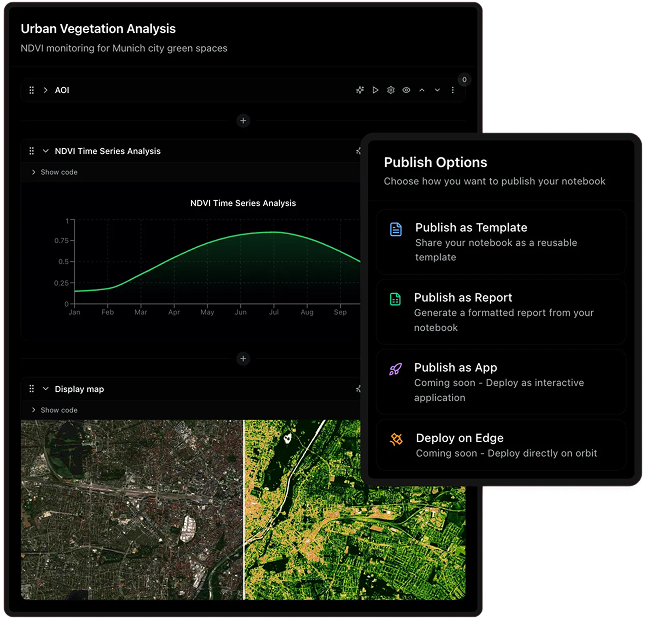Choose Deploy on Edge option
Image resolution: width=645 pixels, height=618 pixels.
502,445
